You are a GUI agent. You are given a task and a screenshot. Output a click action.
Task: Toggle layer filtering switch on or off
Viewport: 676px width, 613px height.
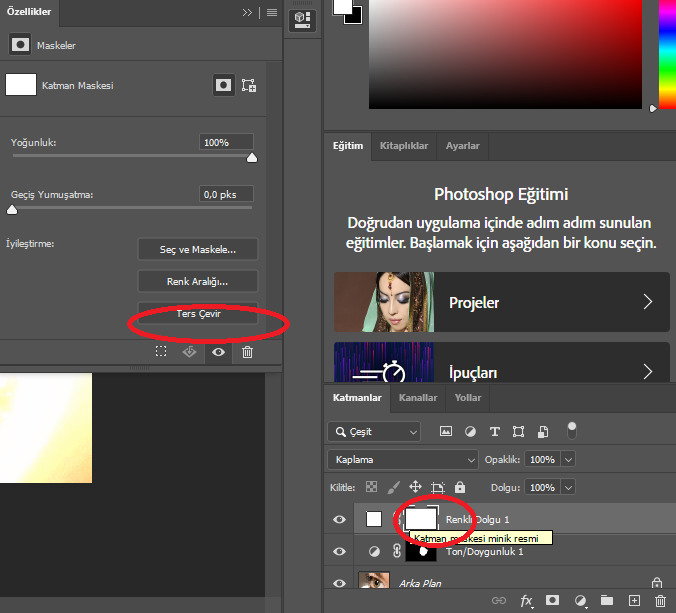point(572,431)
